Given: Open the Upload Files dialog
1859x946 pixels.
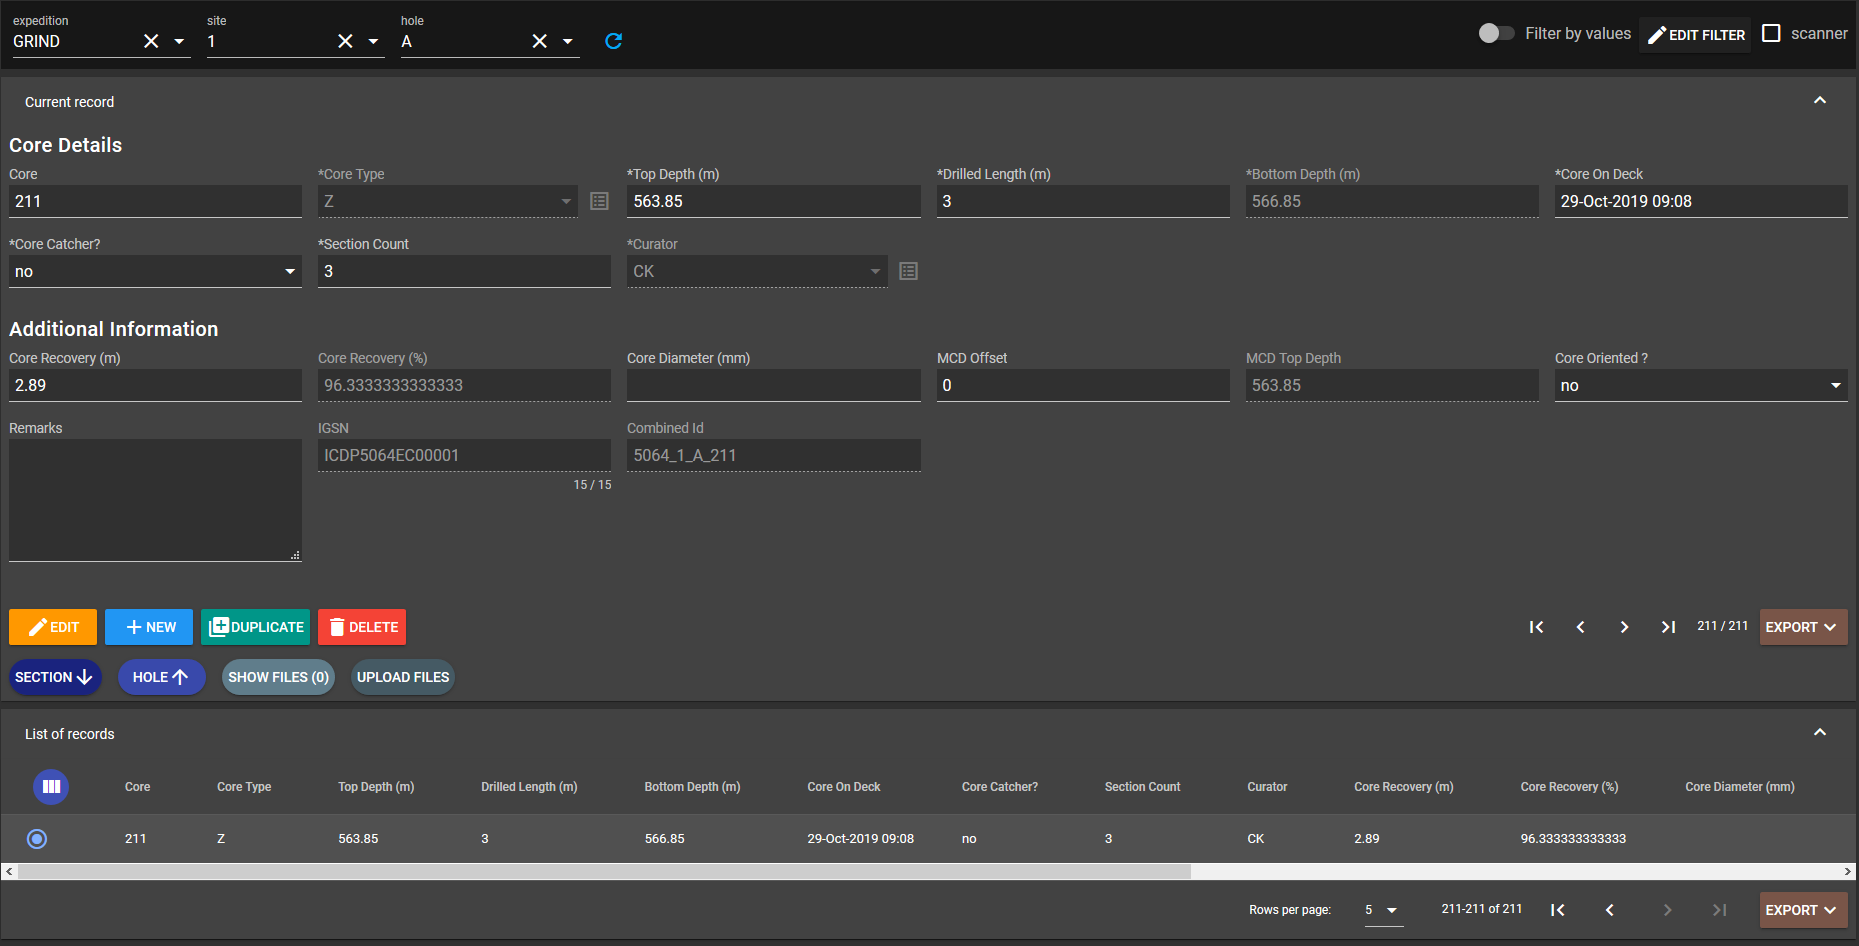Looking at the screenshot, I should point(402,677).
